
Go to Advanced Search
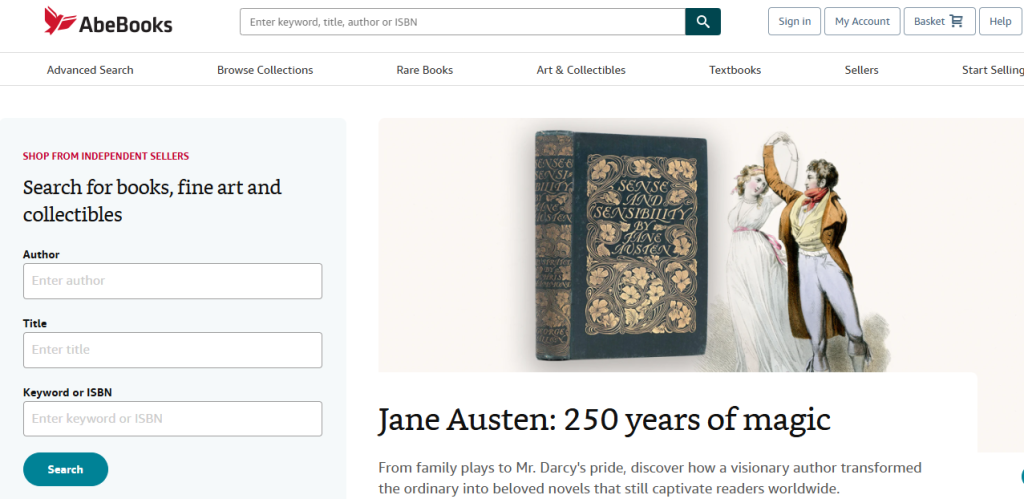[90, 70]
